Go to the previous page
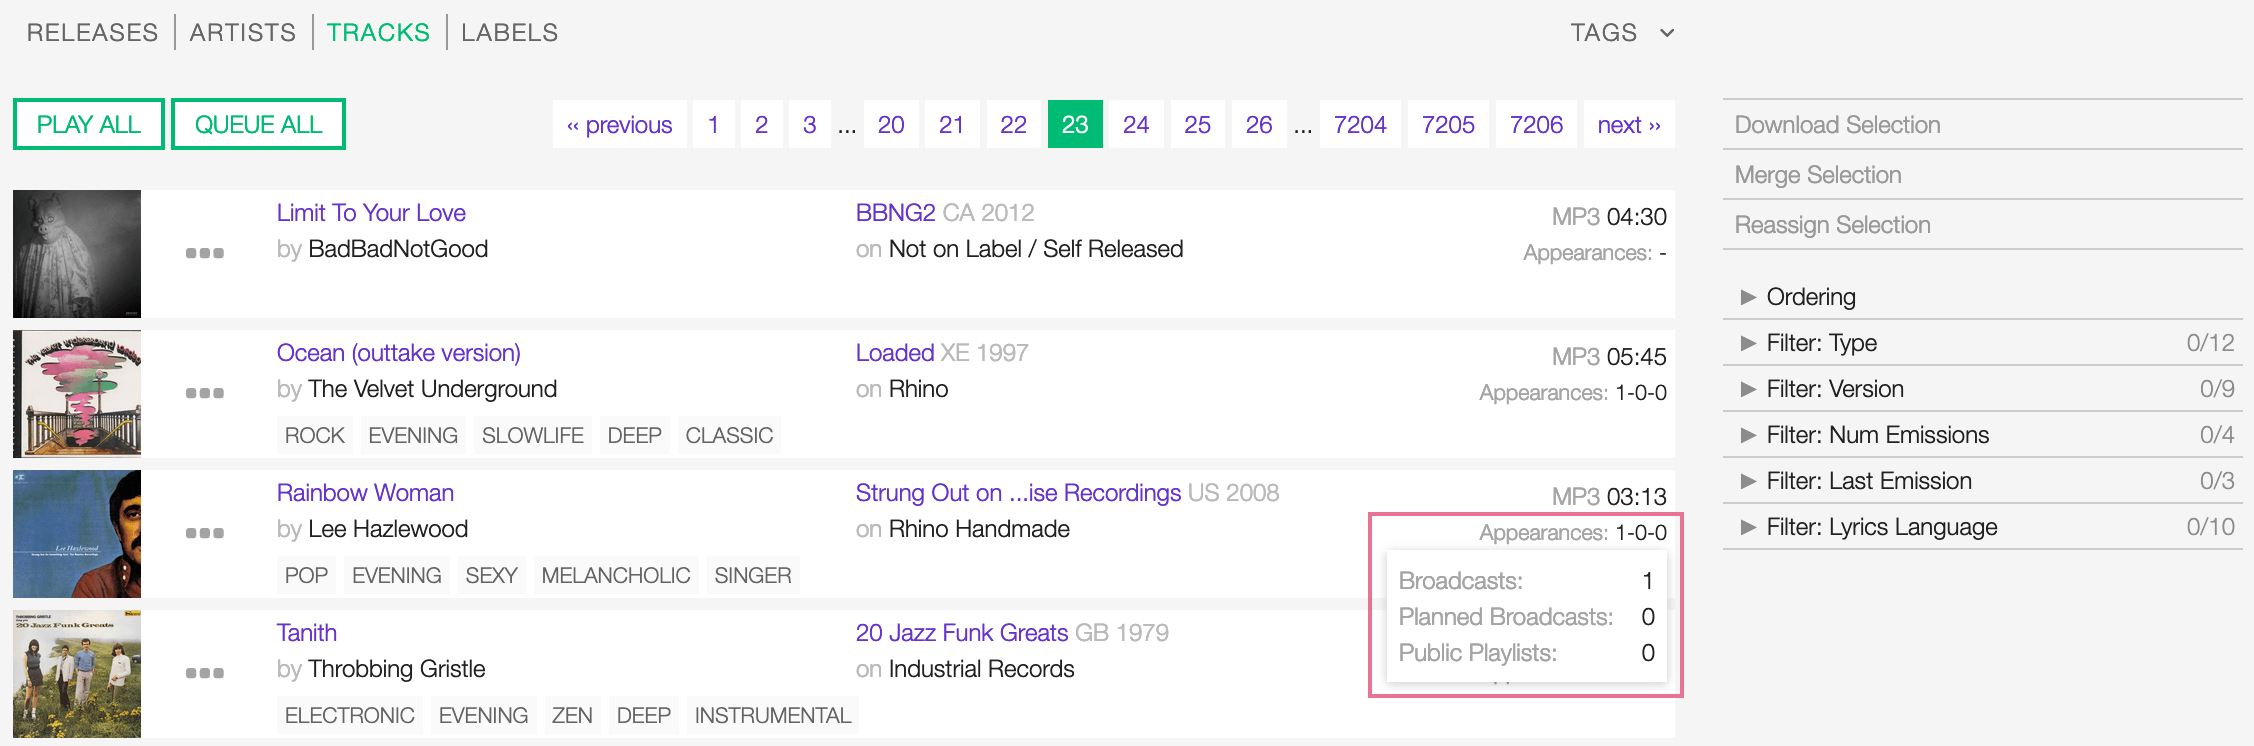Image resolution: width=2254 pixels, height=746 pixels. pyautogui.click(x=620, y=124)
